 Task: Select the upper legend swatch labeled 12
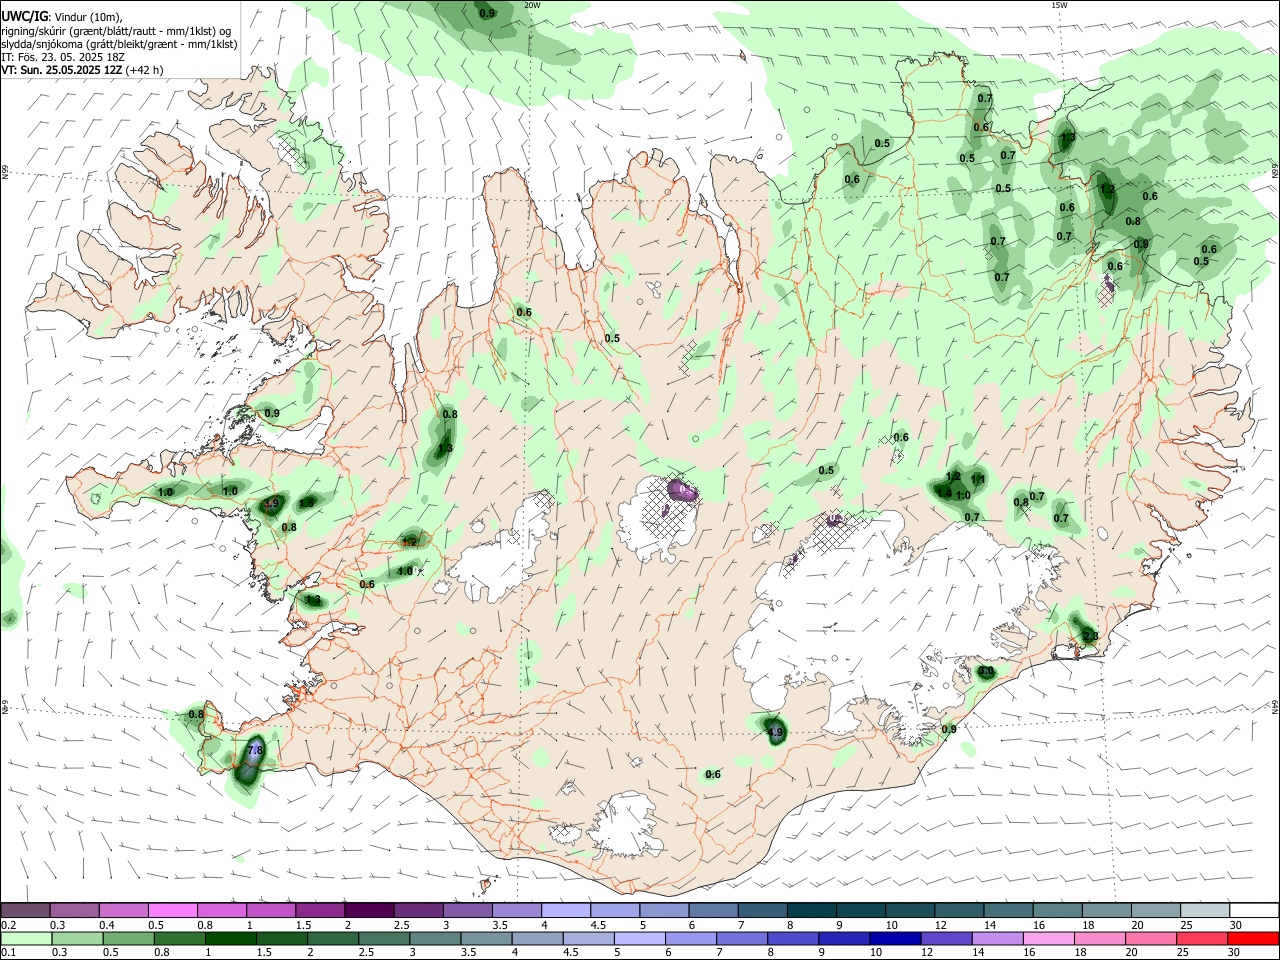958,910
